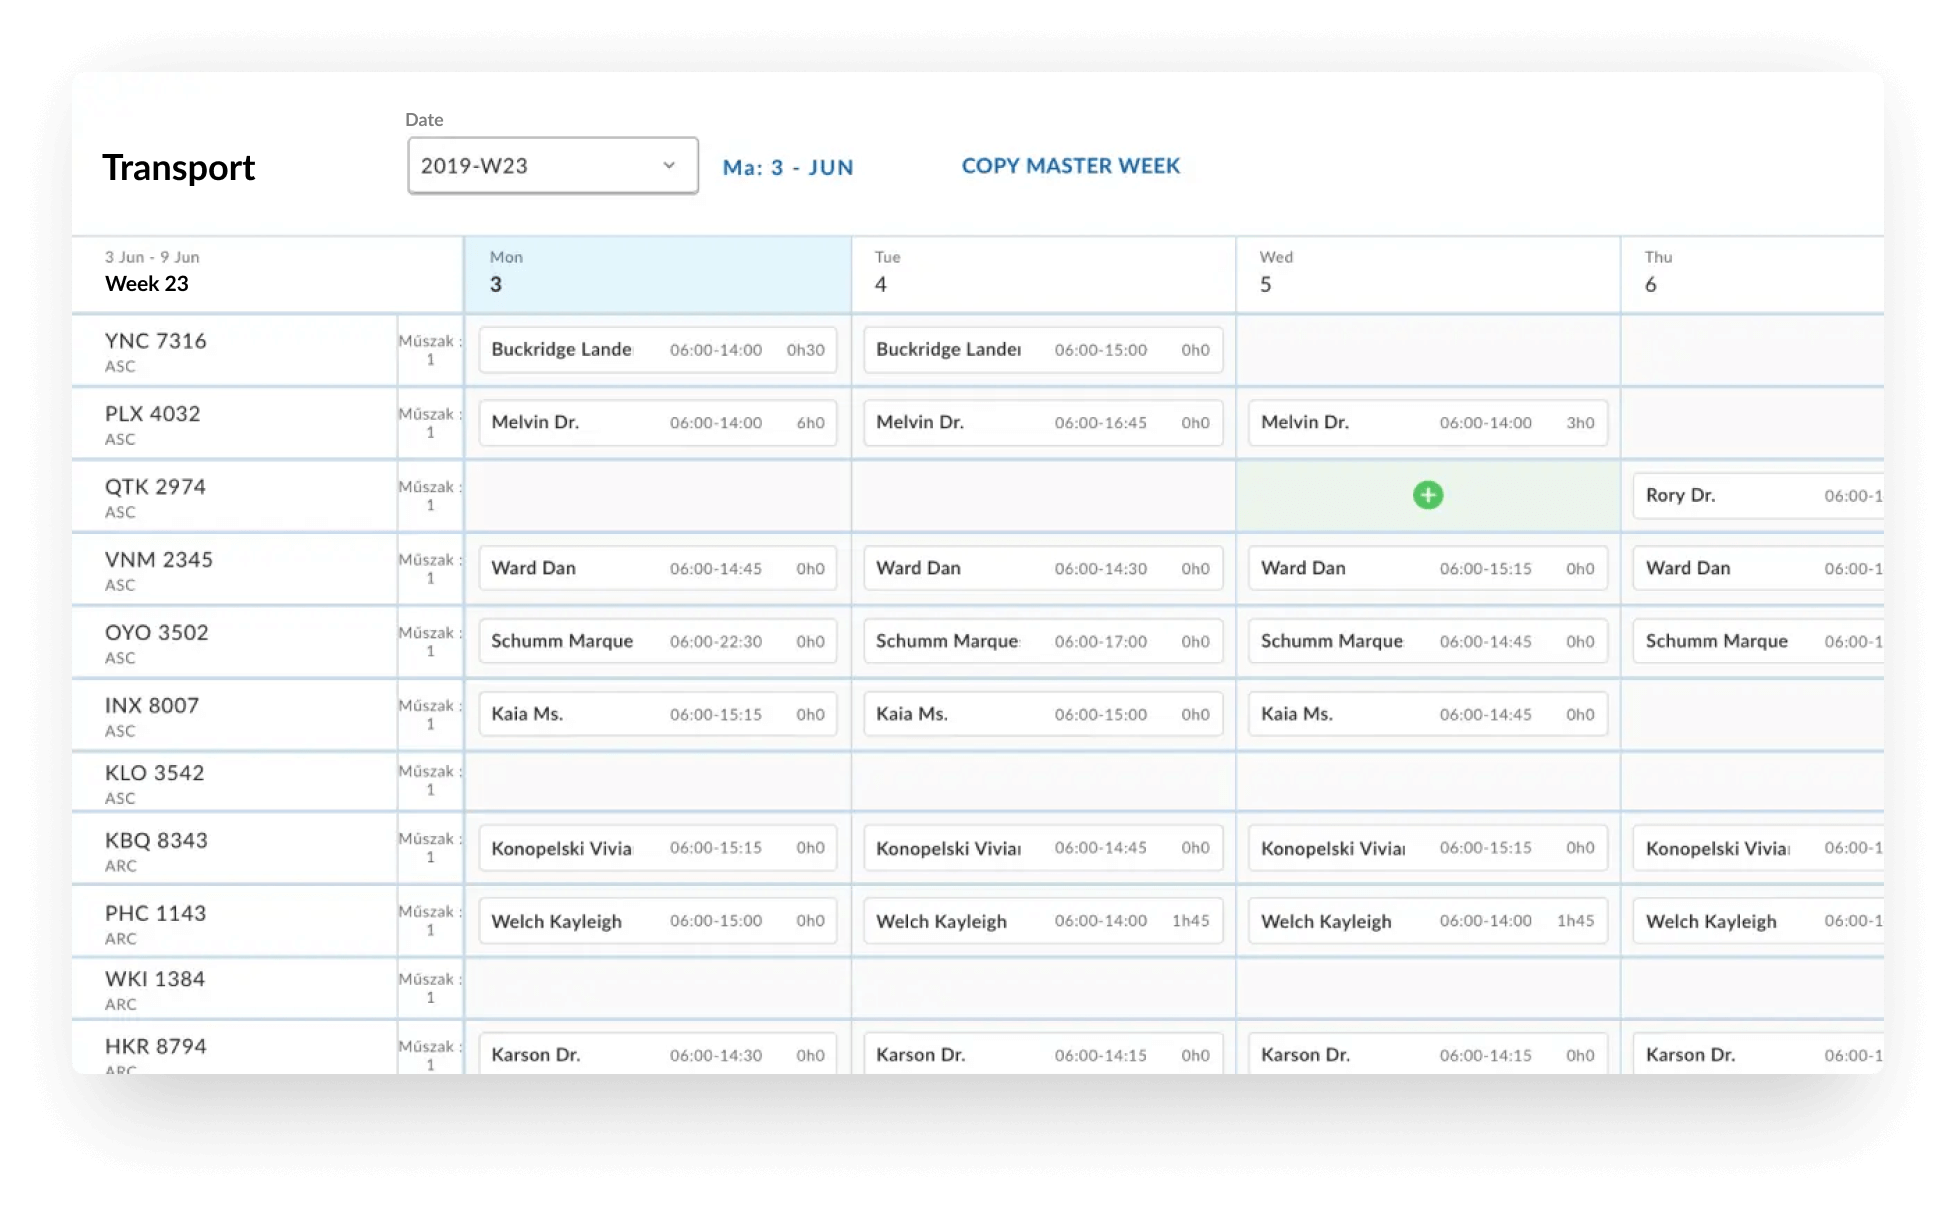The width and height of the screenshot is (1956, 1206).
Task: Open the 2019-W23 date dropdown
Action: pyautogui.click(x=552, y=166)
